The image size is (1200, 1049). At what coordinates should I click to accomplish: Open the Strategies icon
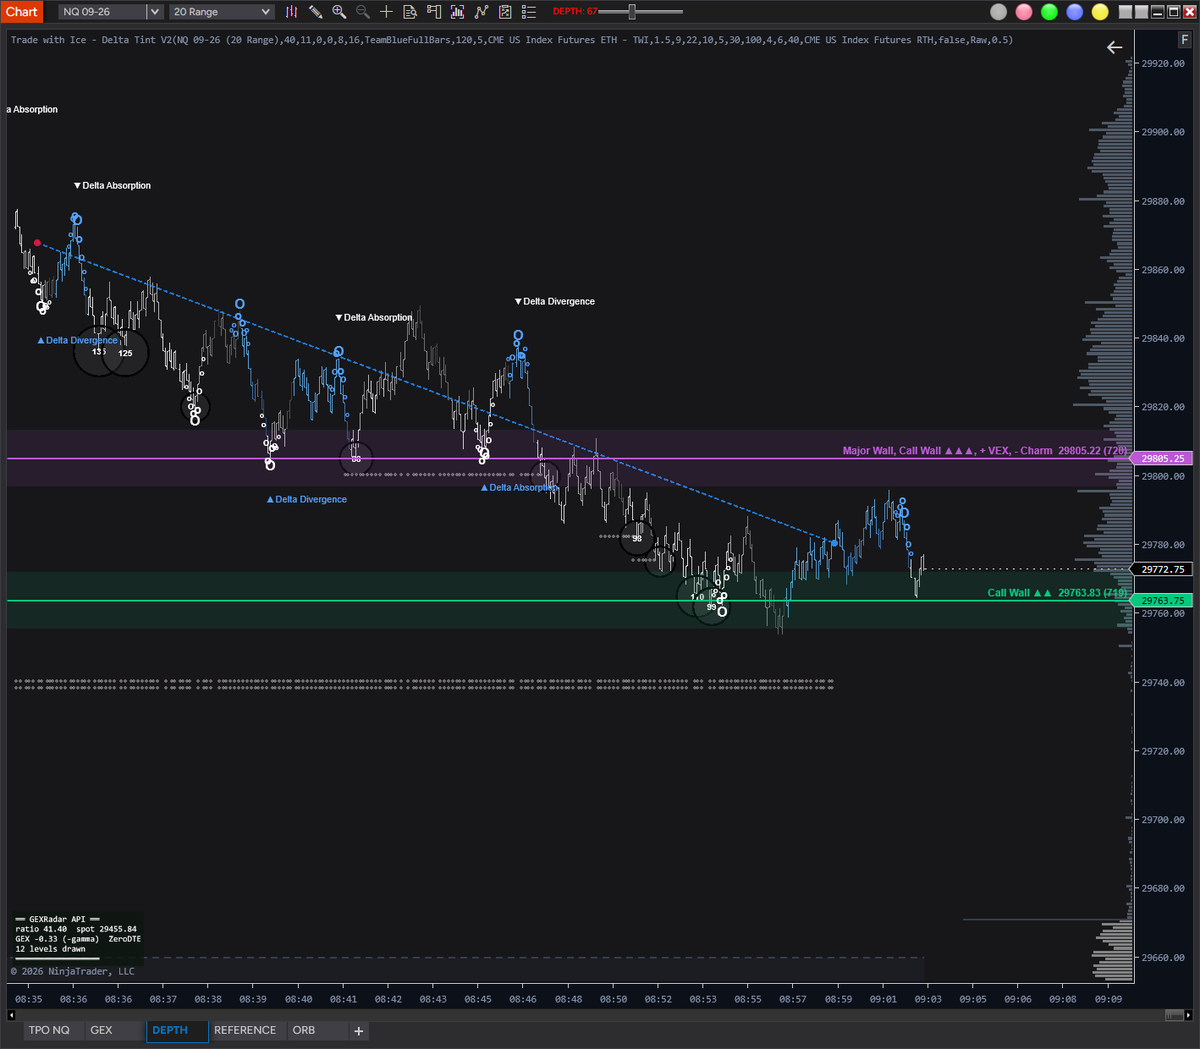point(481,12)
